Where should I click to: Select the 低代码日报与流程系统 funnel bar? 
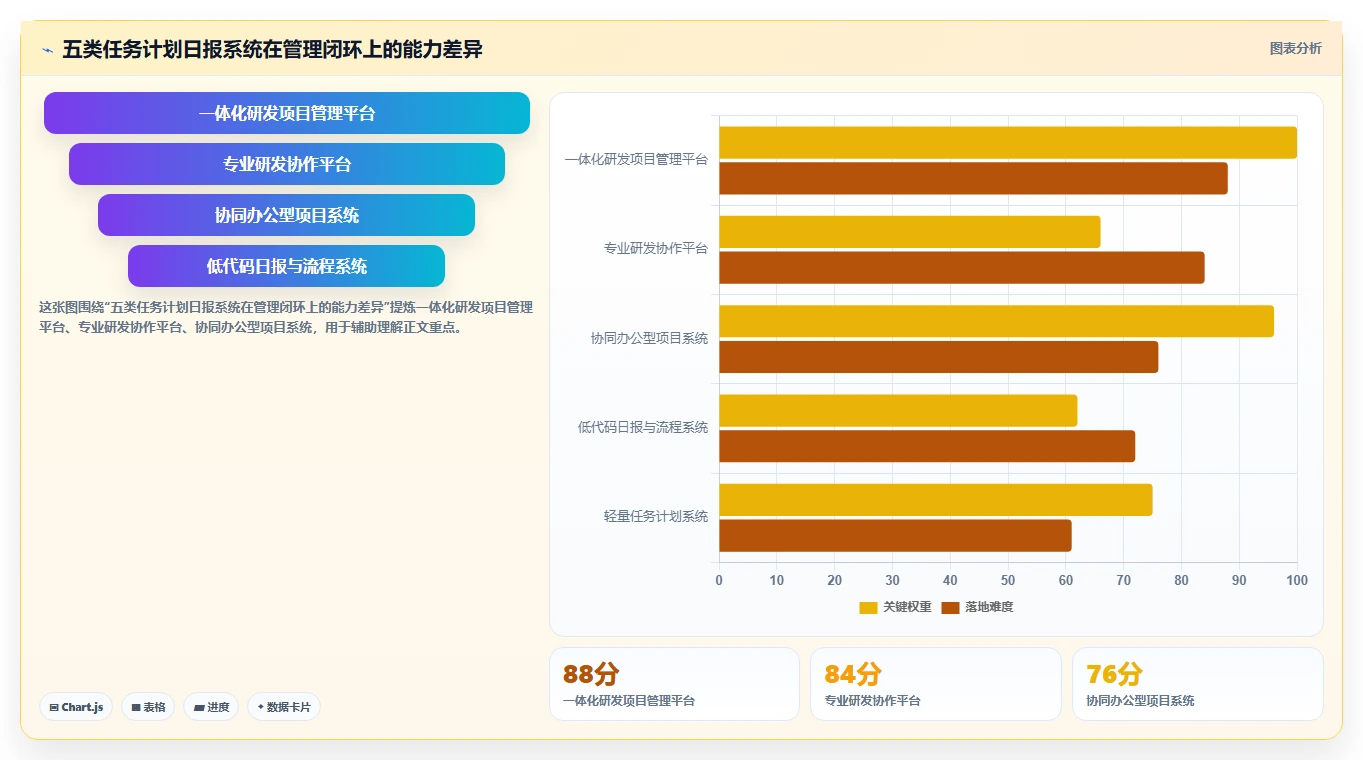click(287, 266)
